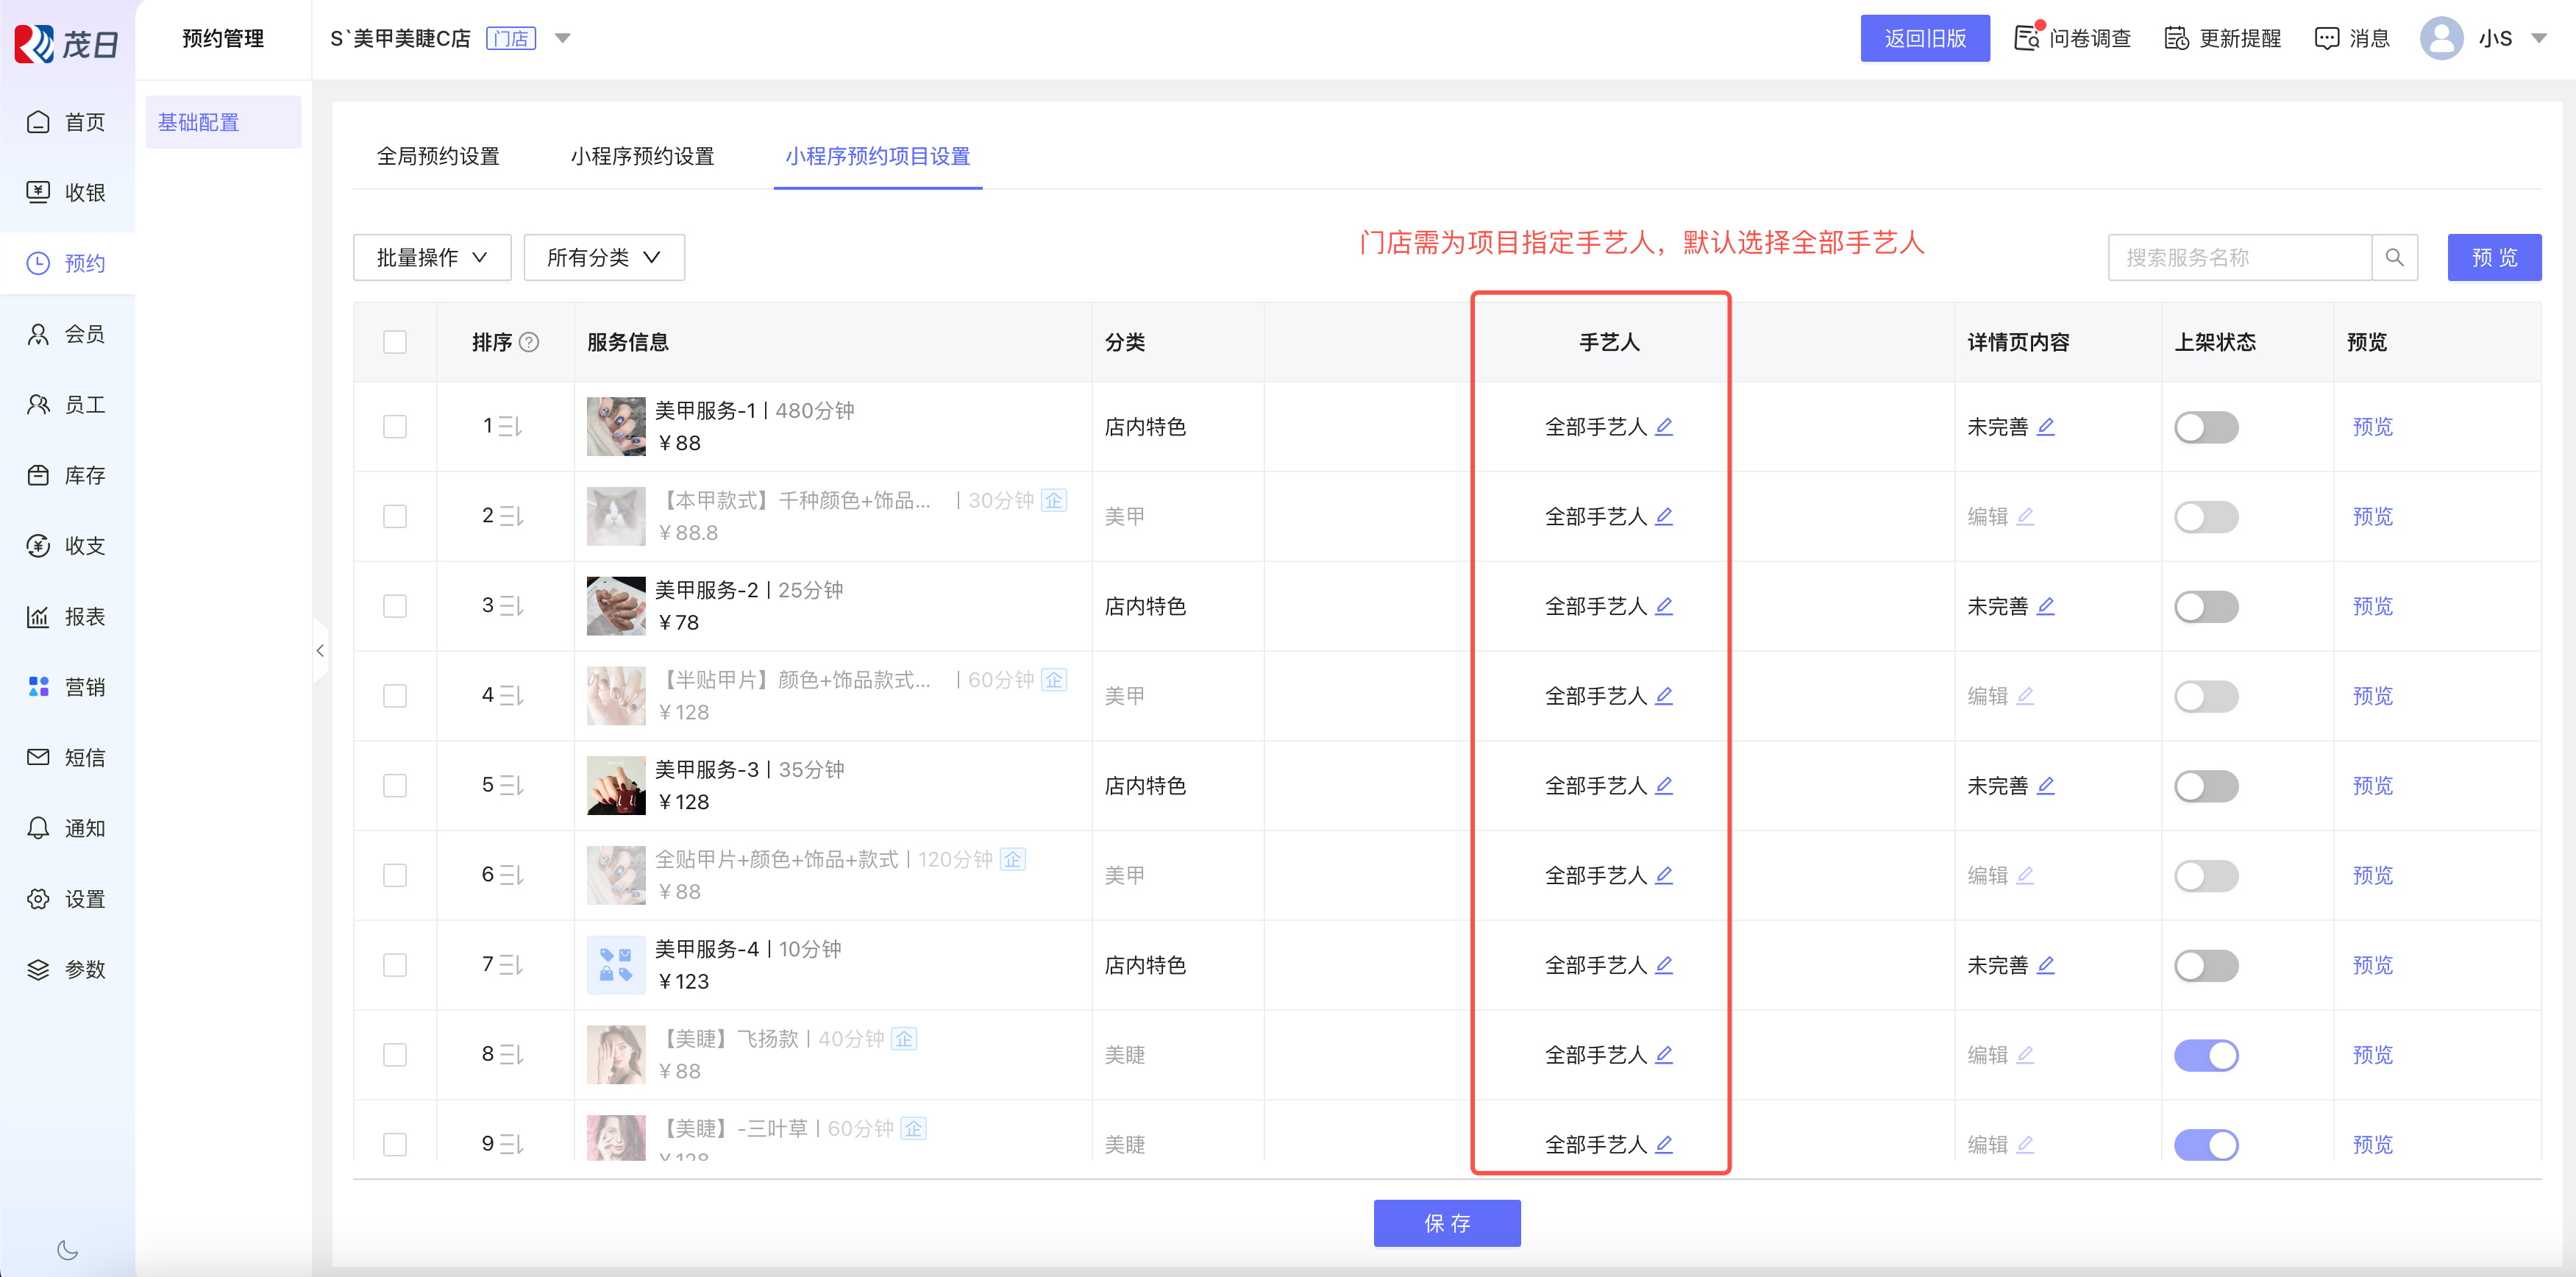2576x1277 pixels.
Task: Edit craftsman for 美甲服务-1 row
Action: coord(1664,427)
